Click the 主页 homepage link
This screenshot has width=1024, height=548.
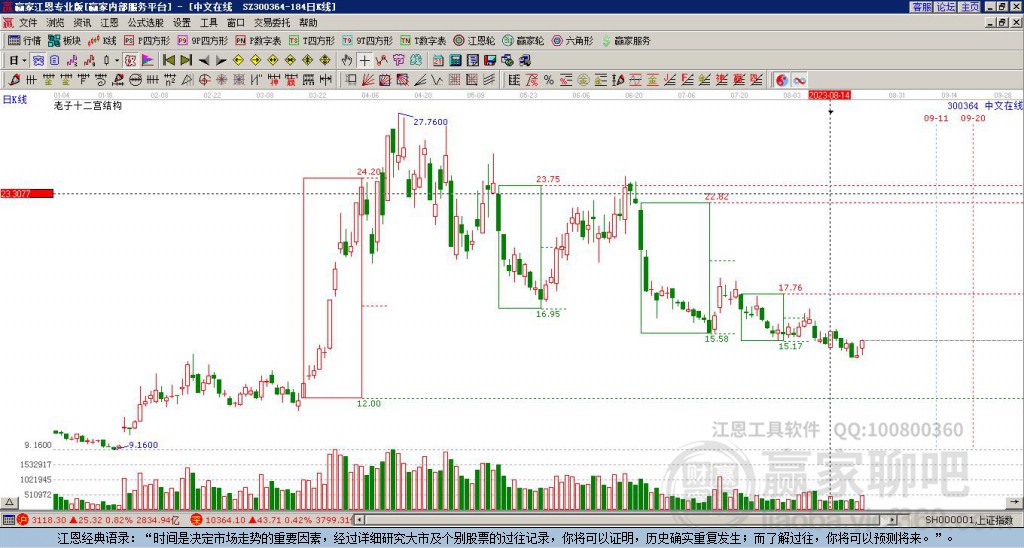(969, 7)
